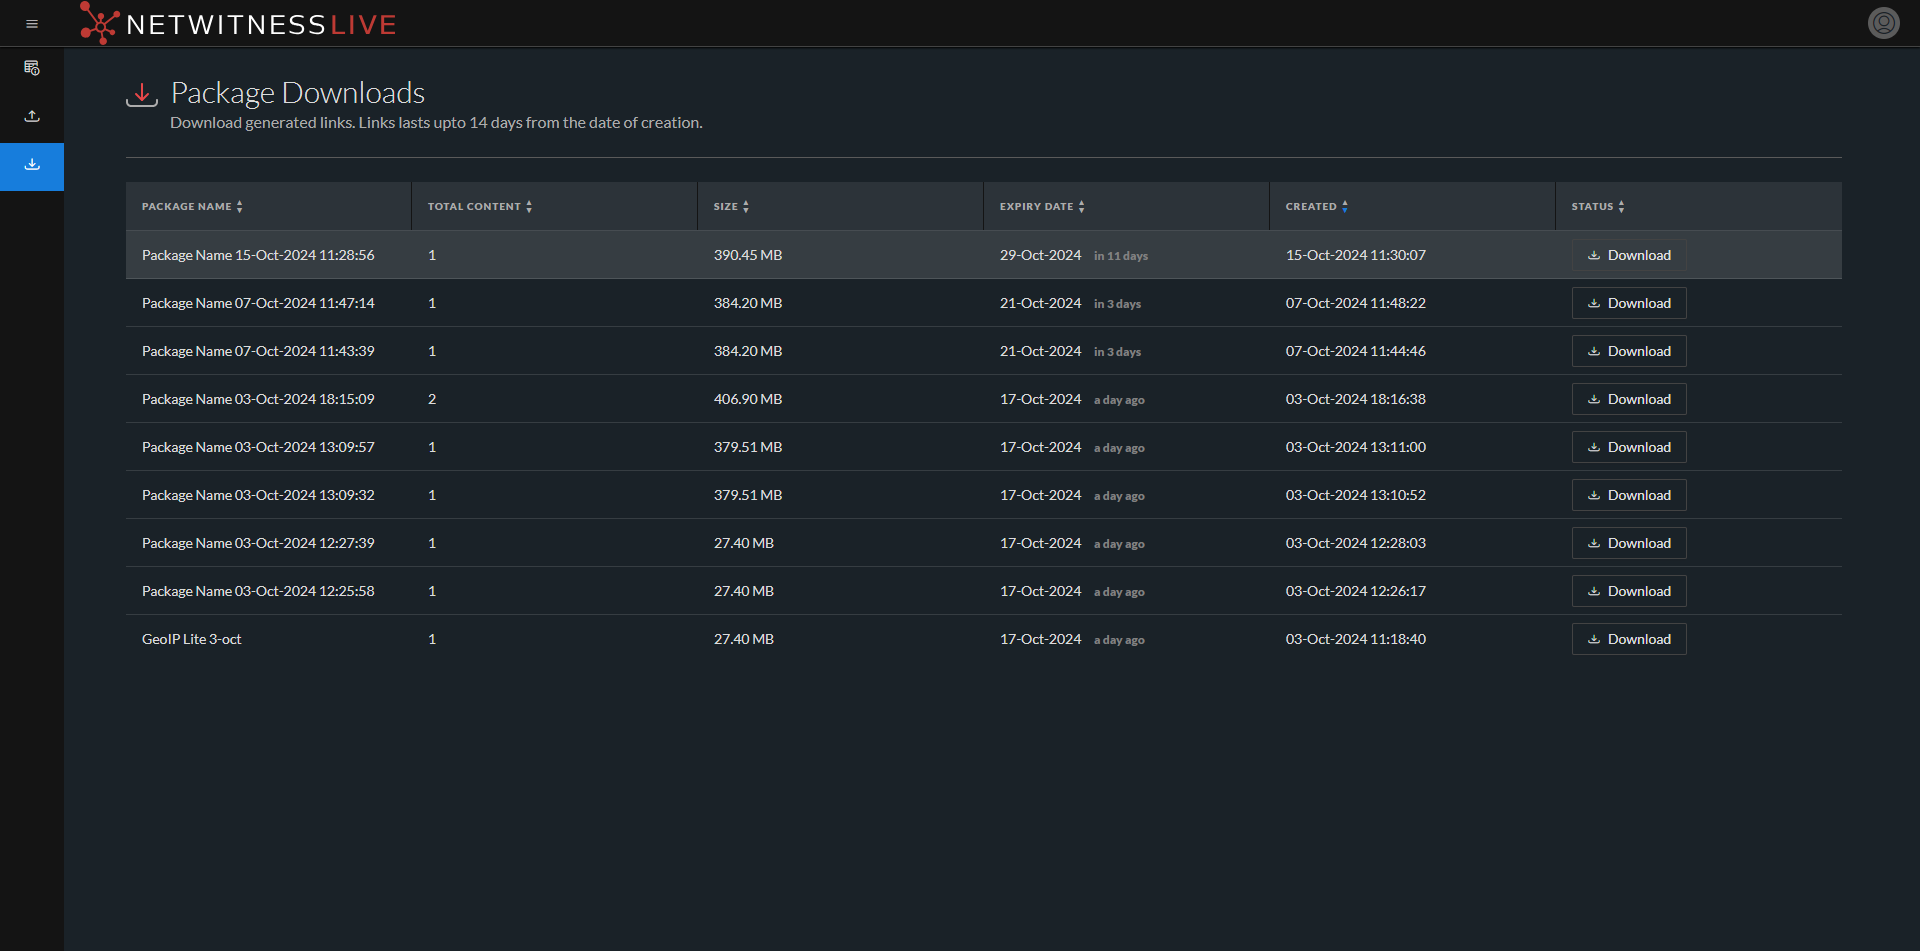Download the package created 03-Oct-2024 13:11:00
Image resolution: width=1920 pixels, height=951 pixels.
coord(1628,447)
